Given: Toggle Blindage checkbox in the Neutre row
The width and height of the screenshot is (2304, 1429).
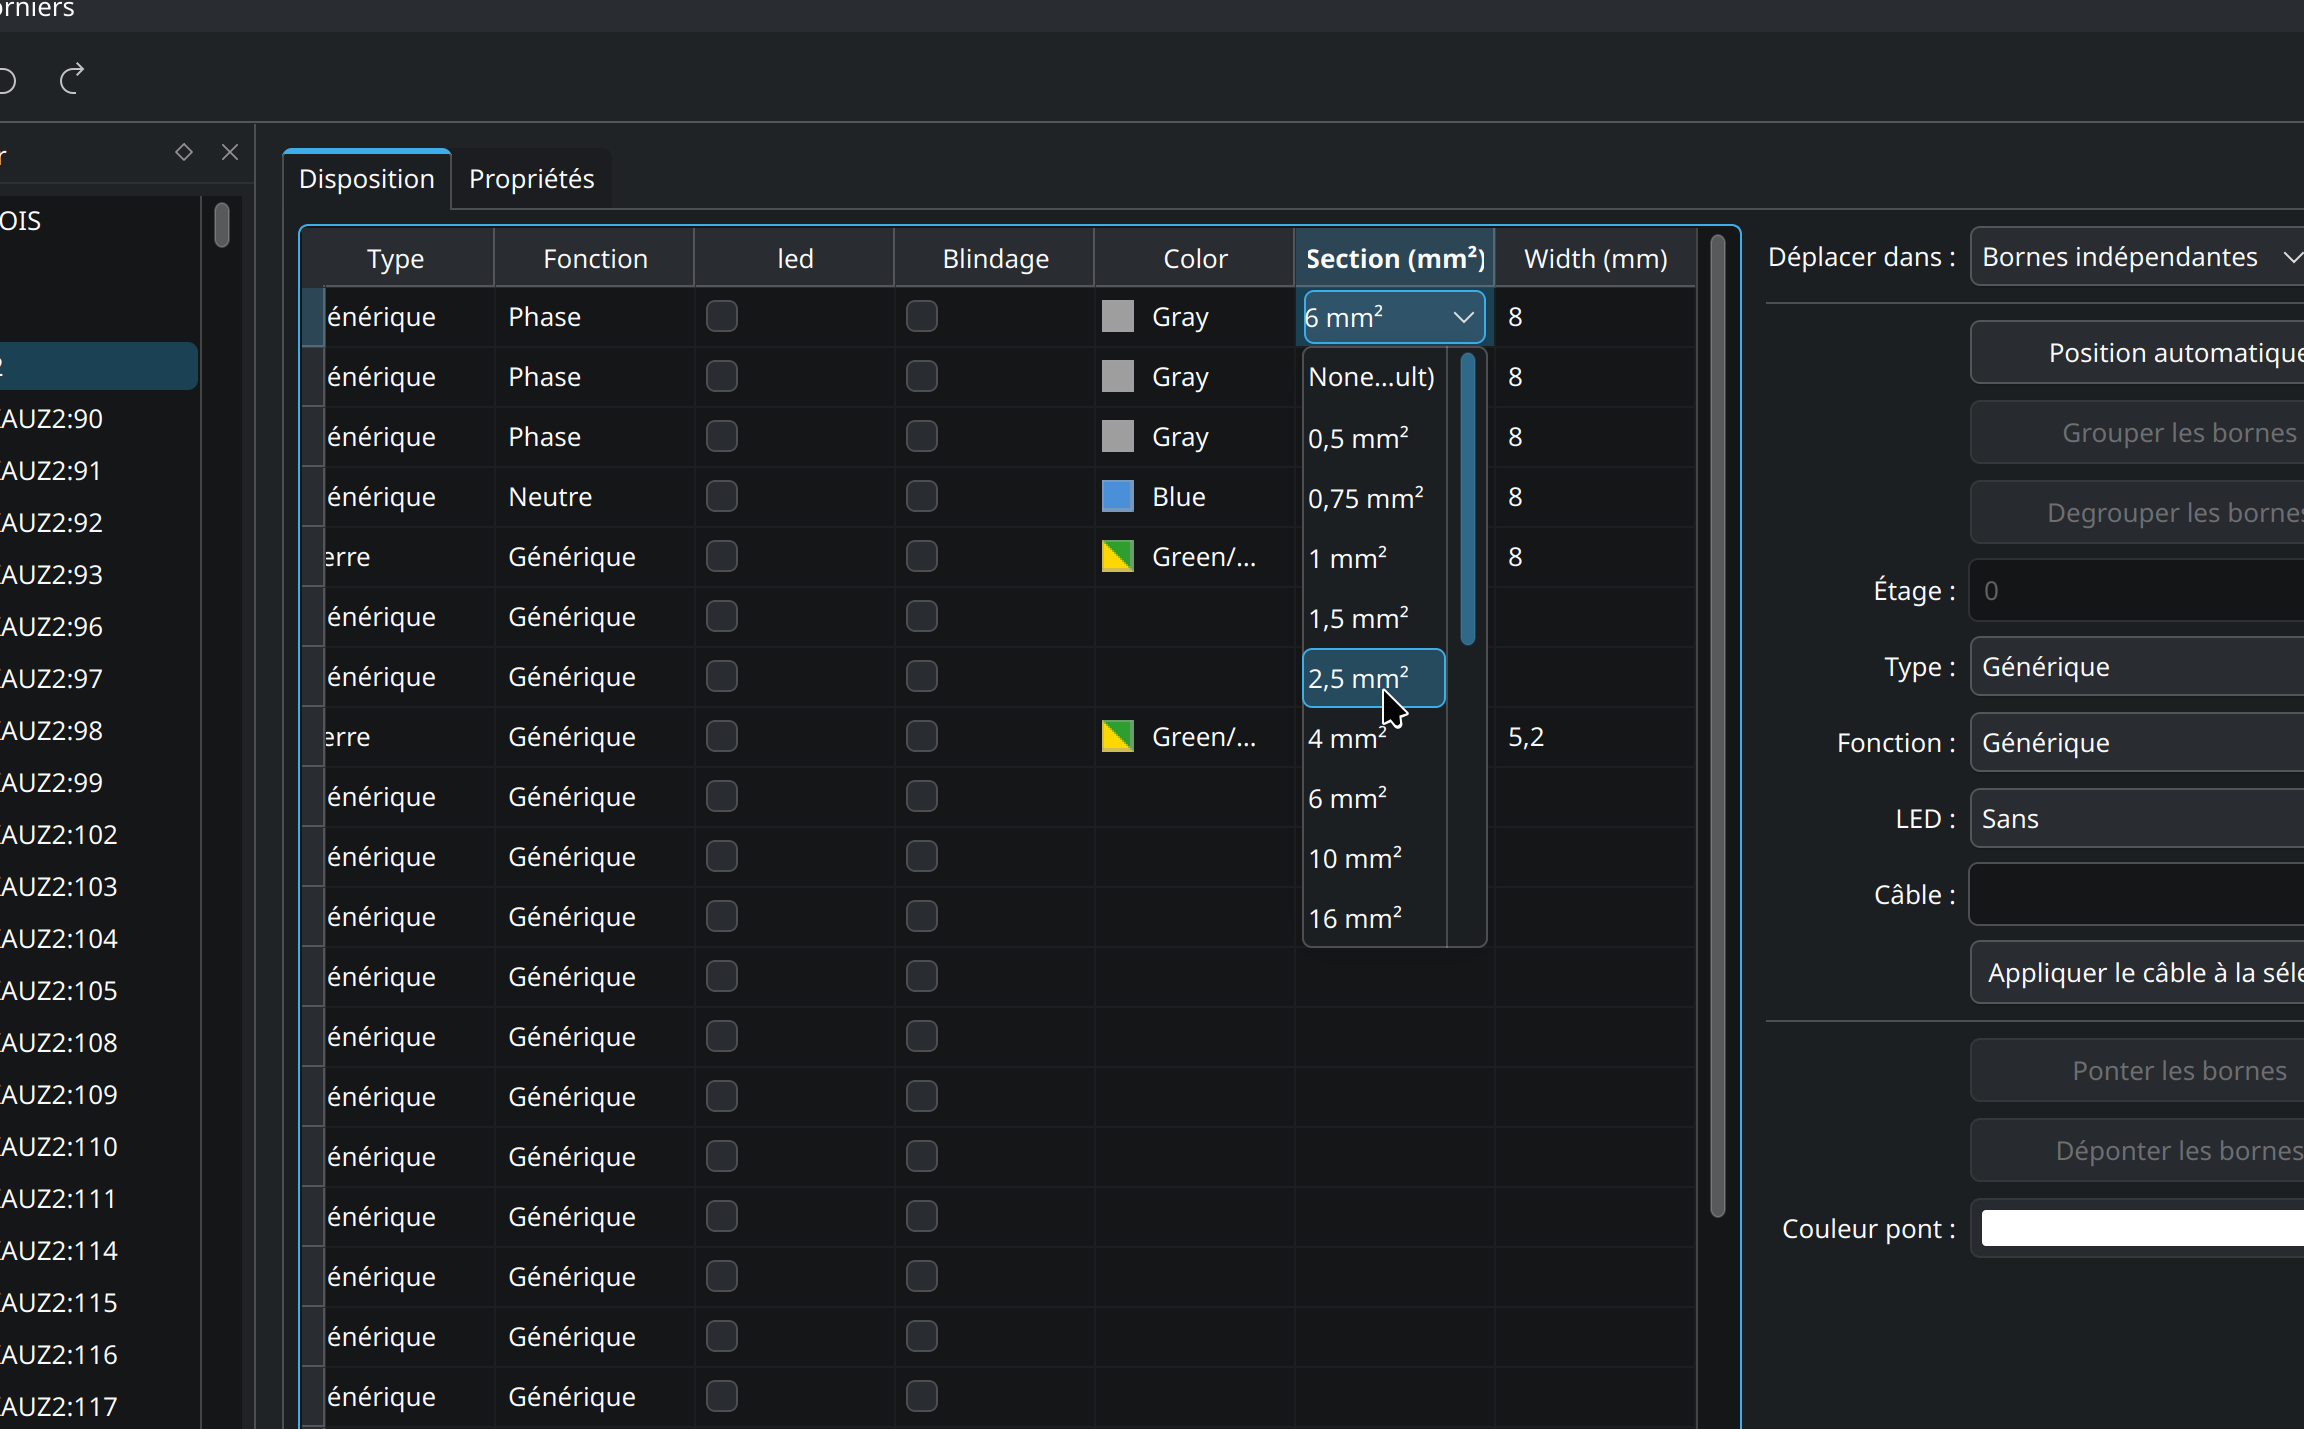Looking at the screenshot, I should click(x=922, y=497).
